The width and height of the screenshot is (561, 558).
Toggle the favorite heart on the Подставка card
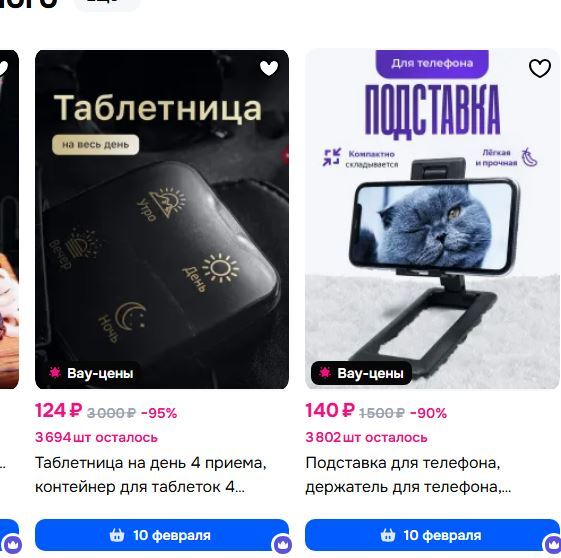tap(540, 68)
